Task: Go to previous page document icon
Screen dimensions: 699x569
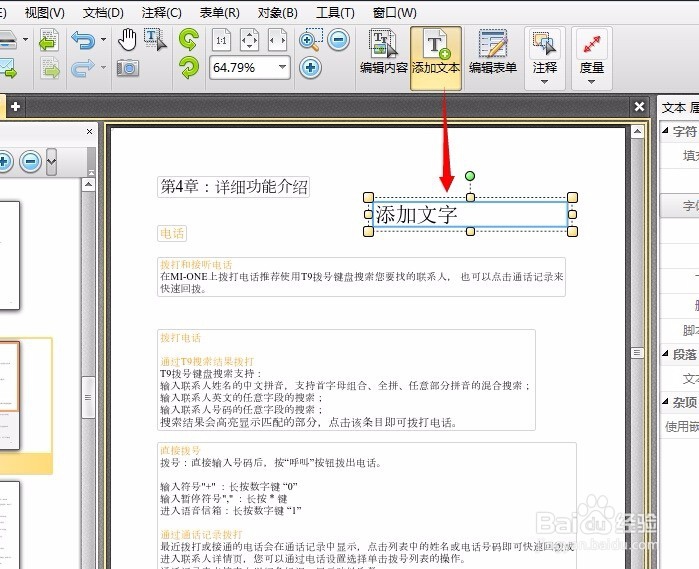Action: pos(49,40)
